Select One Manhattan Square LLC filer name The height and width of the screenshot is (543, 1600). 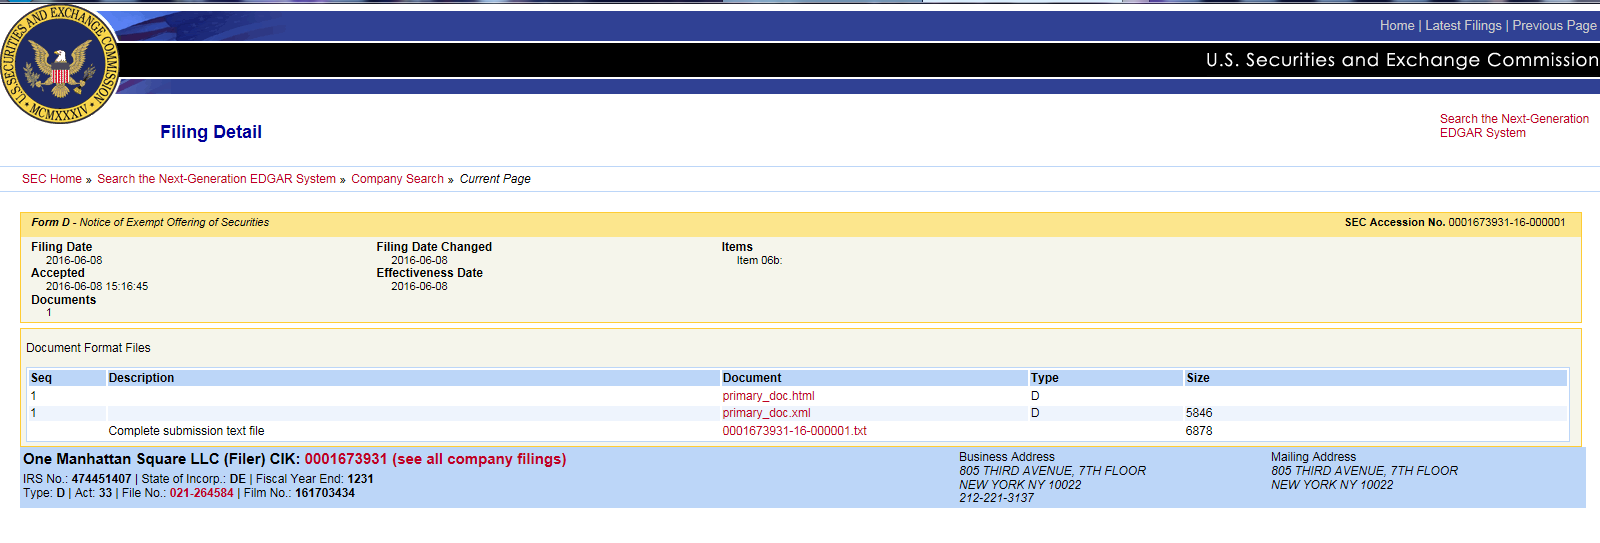(x=120, y=459)
